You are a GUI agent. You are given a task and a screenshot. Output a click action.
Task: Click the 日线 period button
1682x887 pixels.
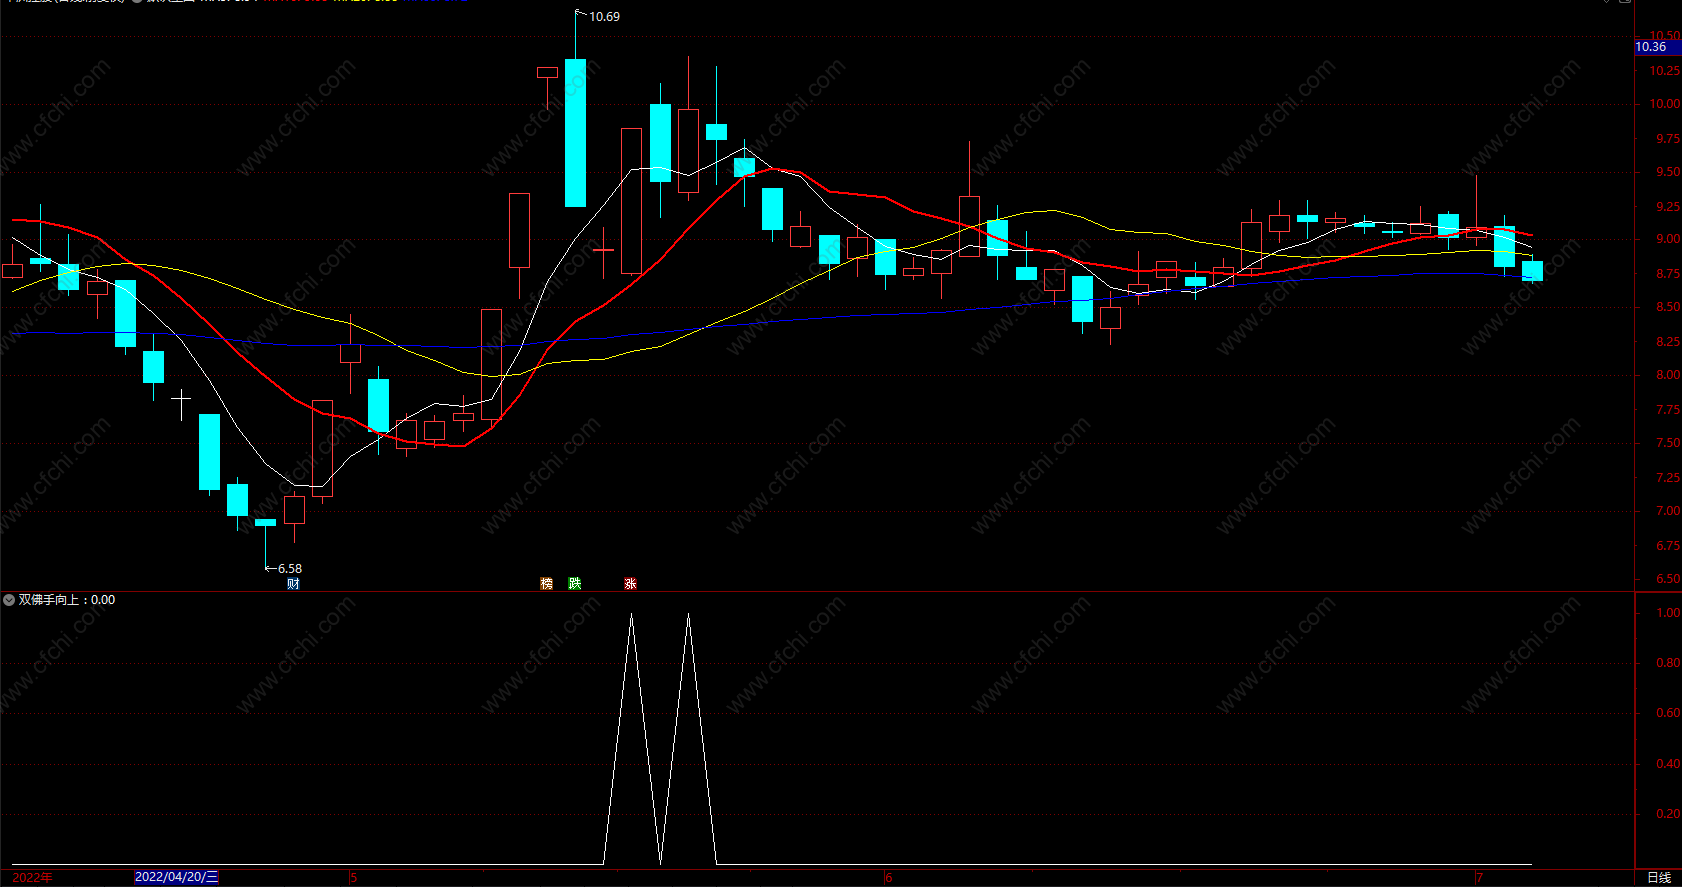pos(1659,878)
